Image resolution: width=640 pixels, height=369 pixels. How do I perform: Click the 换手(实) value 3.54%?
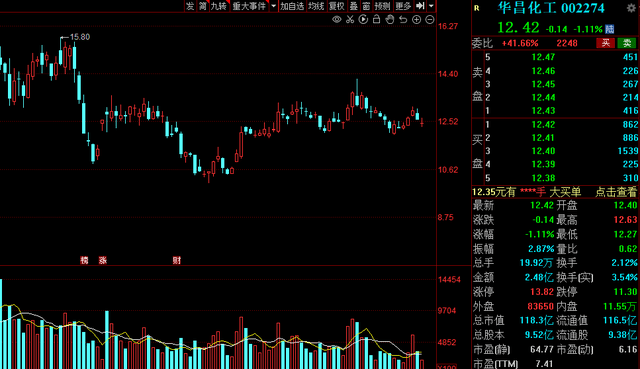click(x=624, y=278)
